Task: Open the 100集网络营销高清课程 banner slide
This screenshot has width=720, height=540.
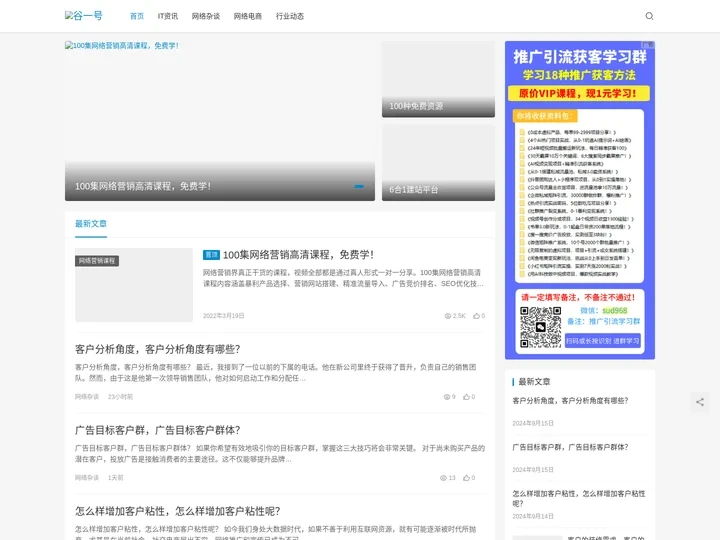Action: 219,121
